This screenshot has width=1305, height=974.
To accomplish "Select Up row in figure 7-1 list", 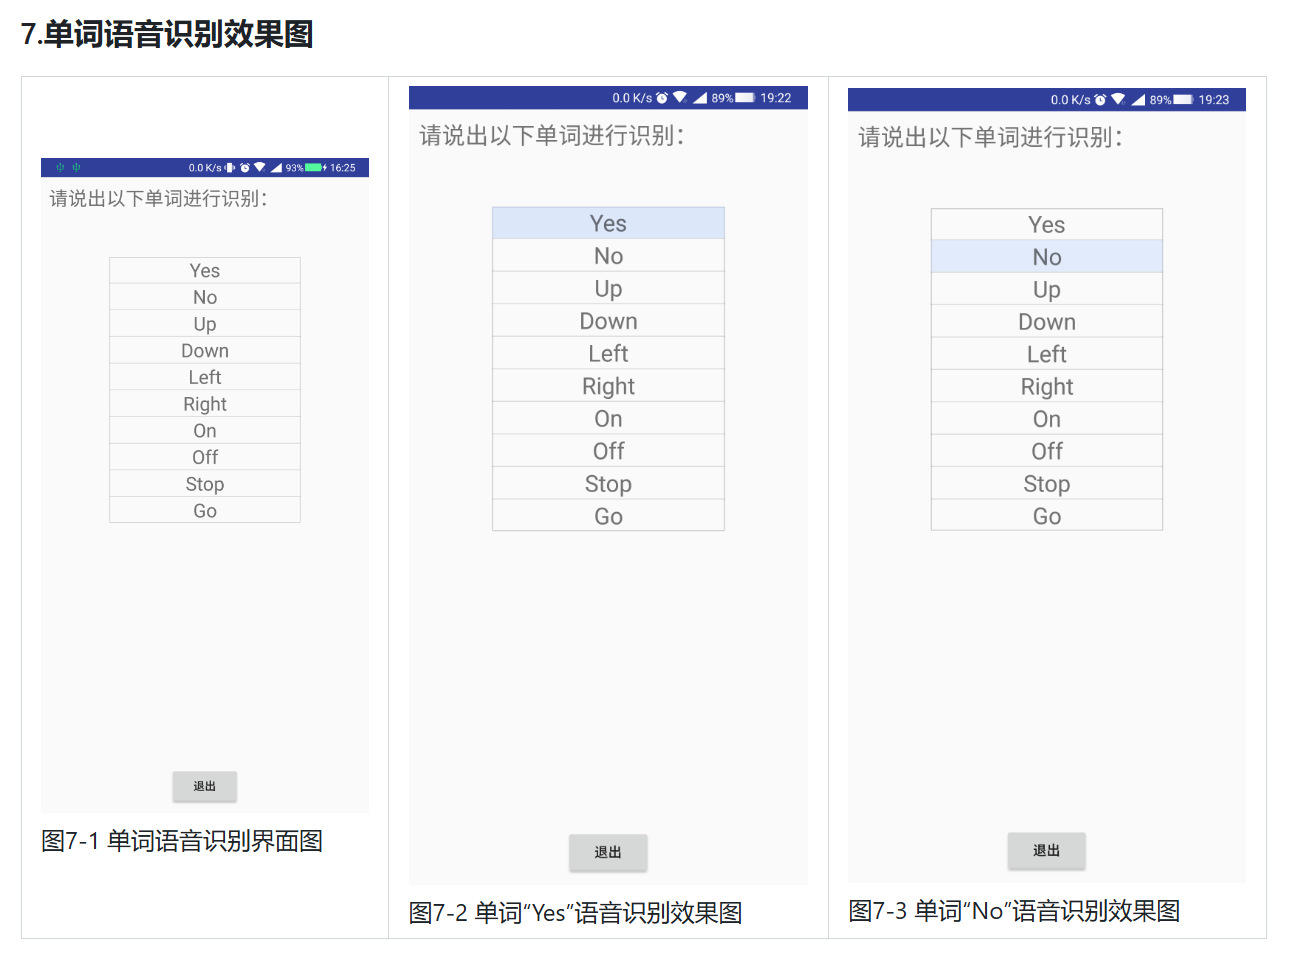I will (205, 324).
